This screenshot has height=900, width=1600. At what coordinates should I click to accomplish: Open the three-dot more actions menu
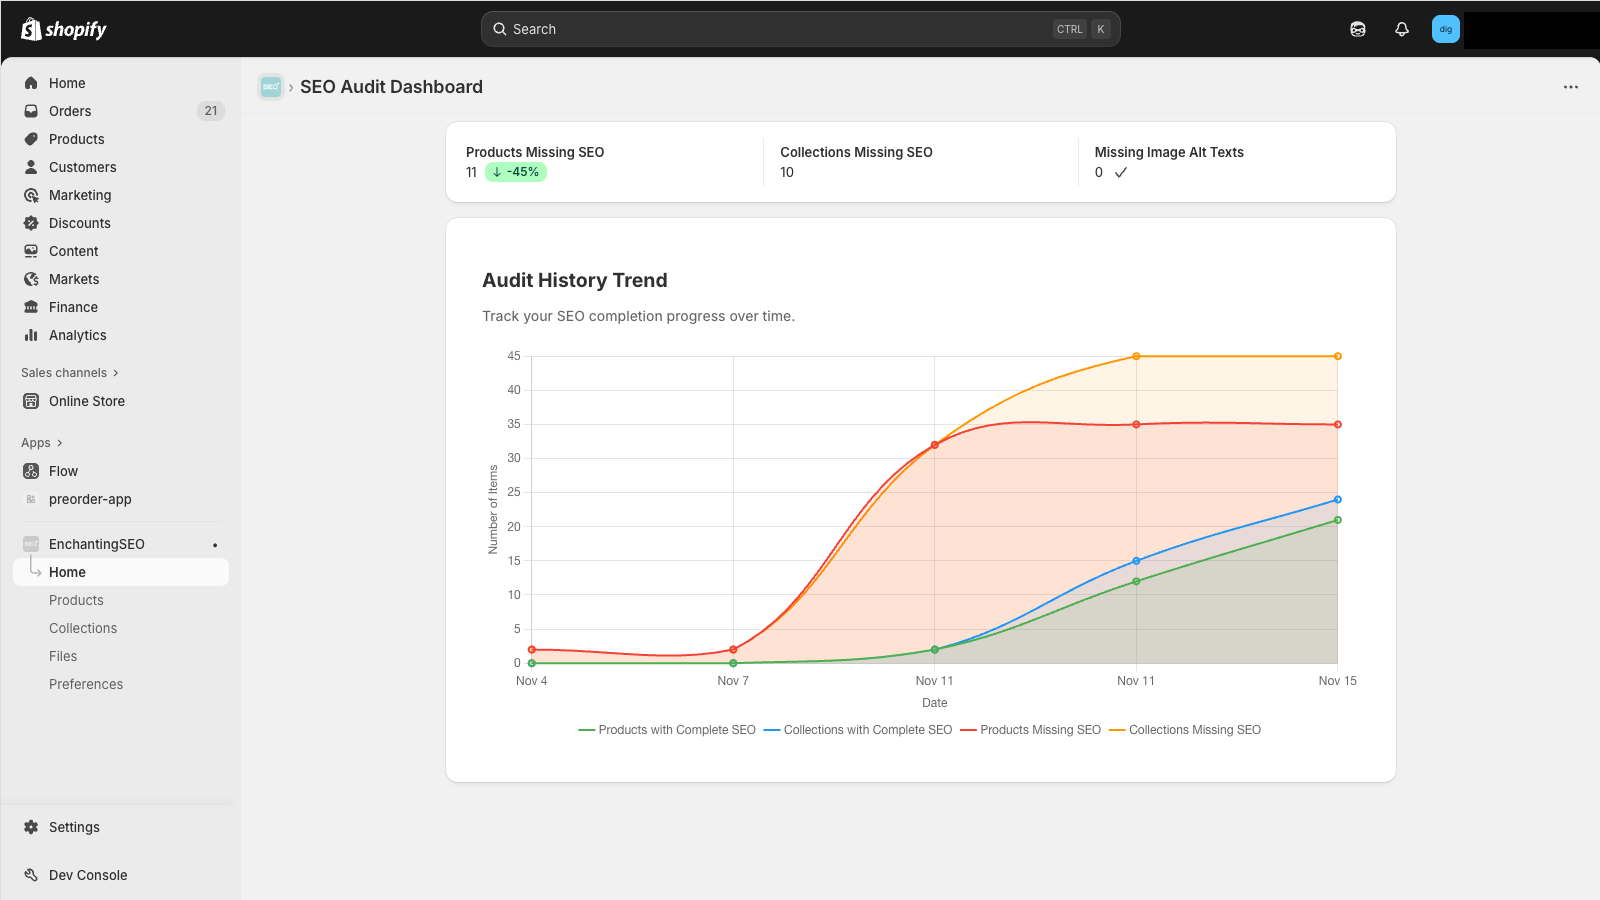pos(1571,87)
